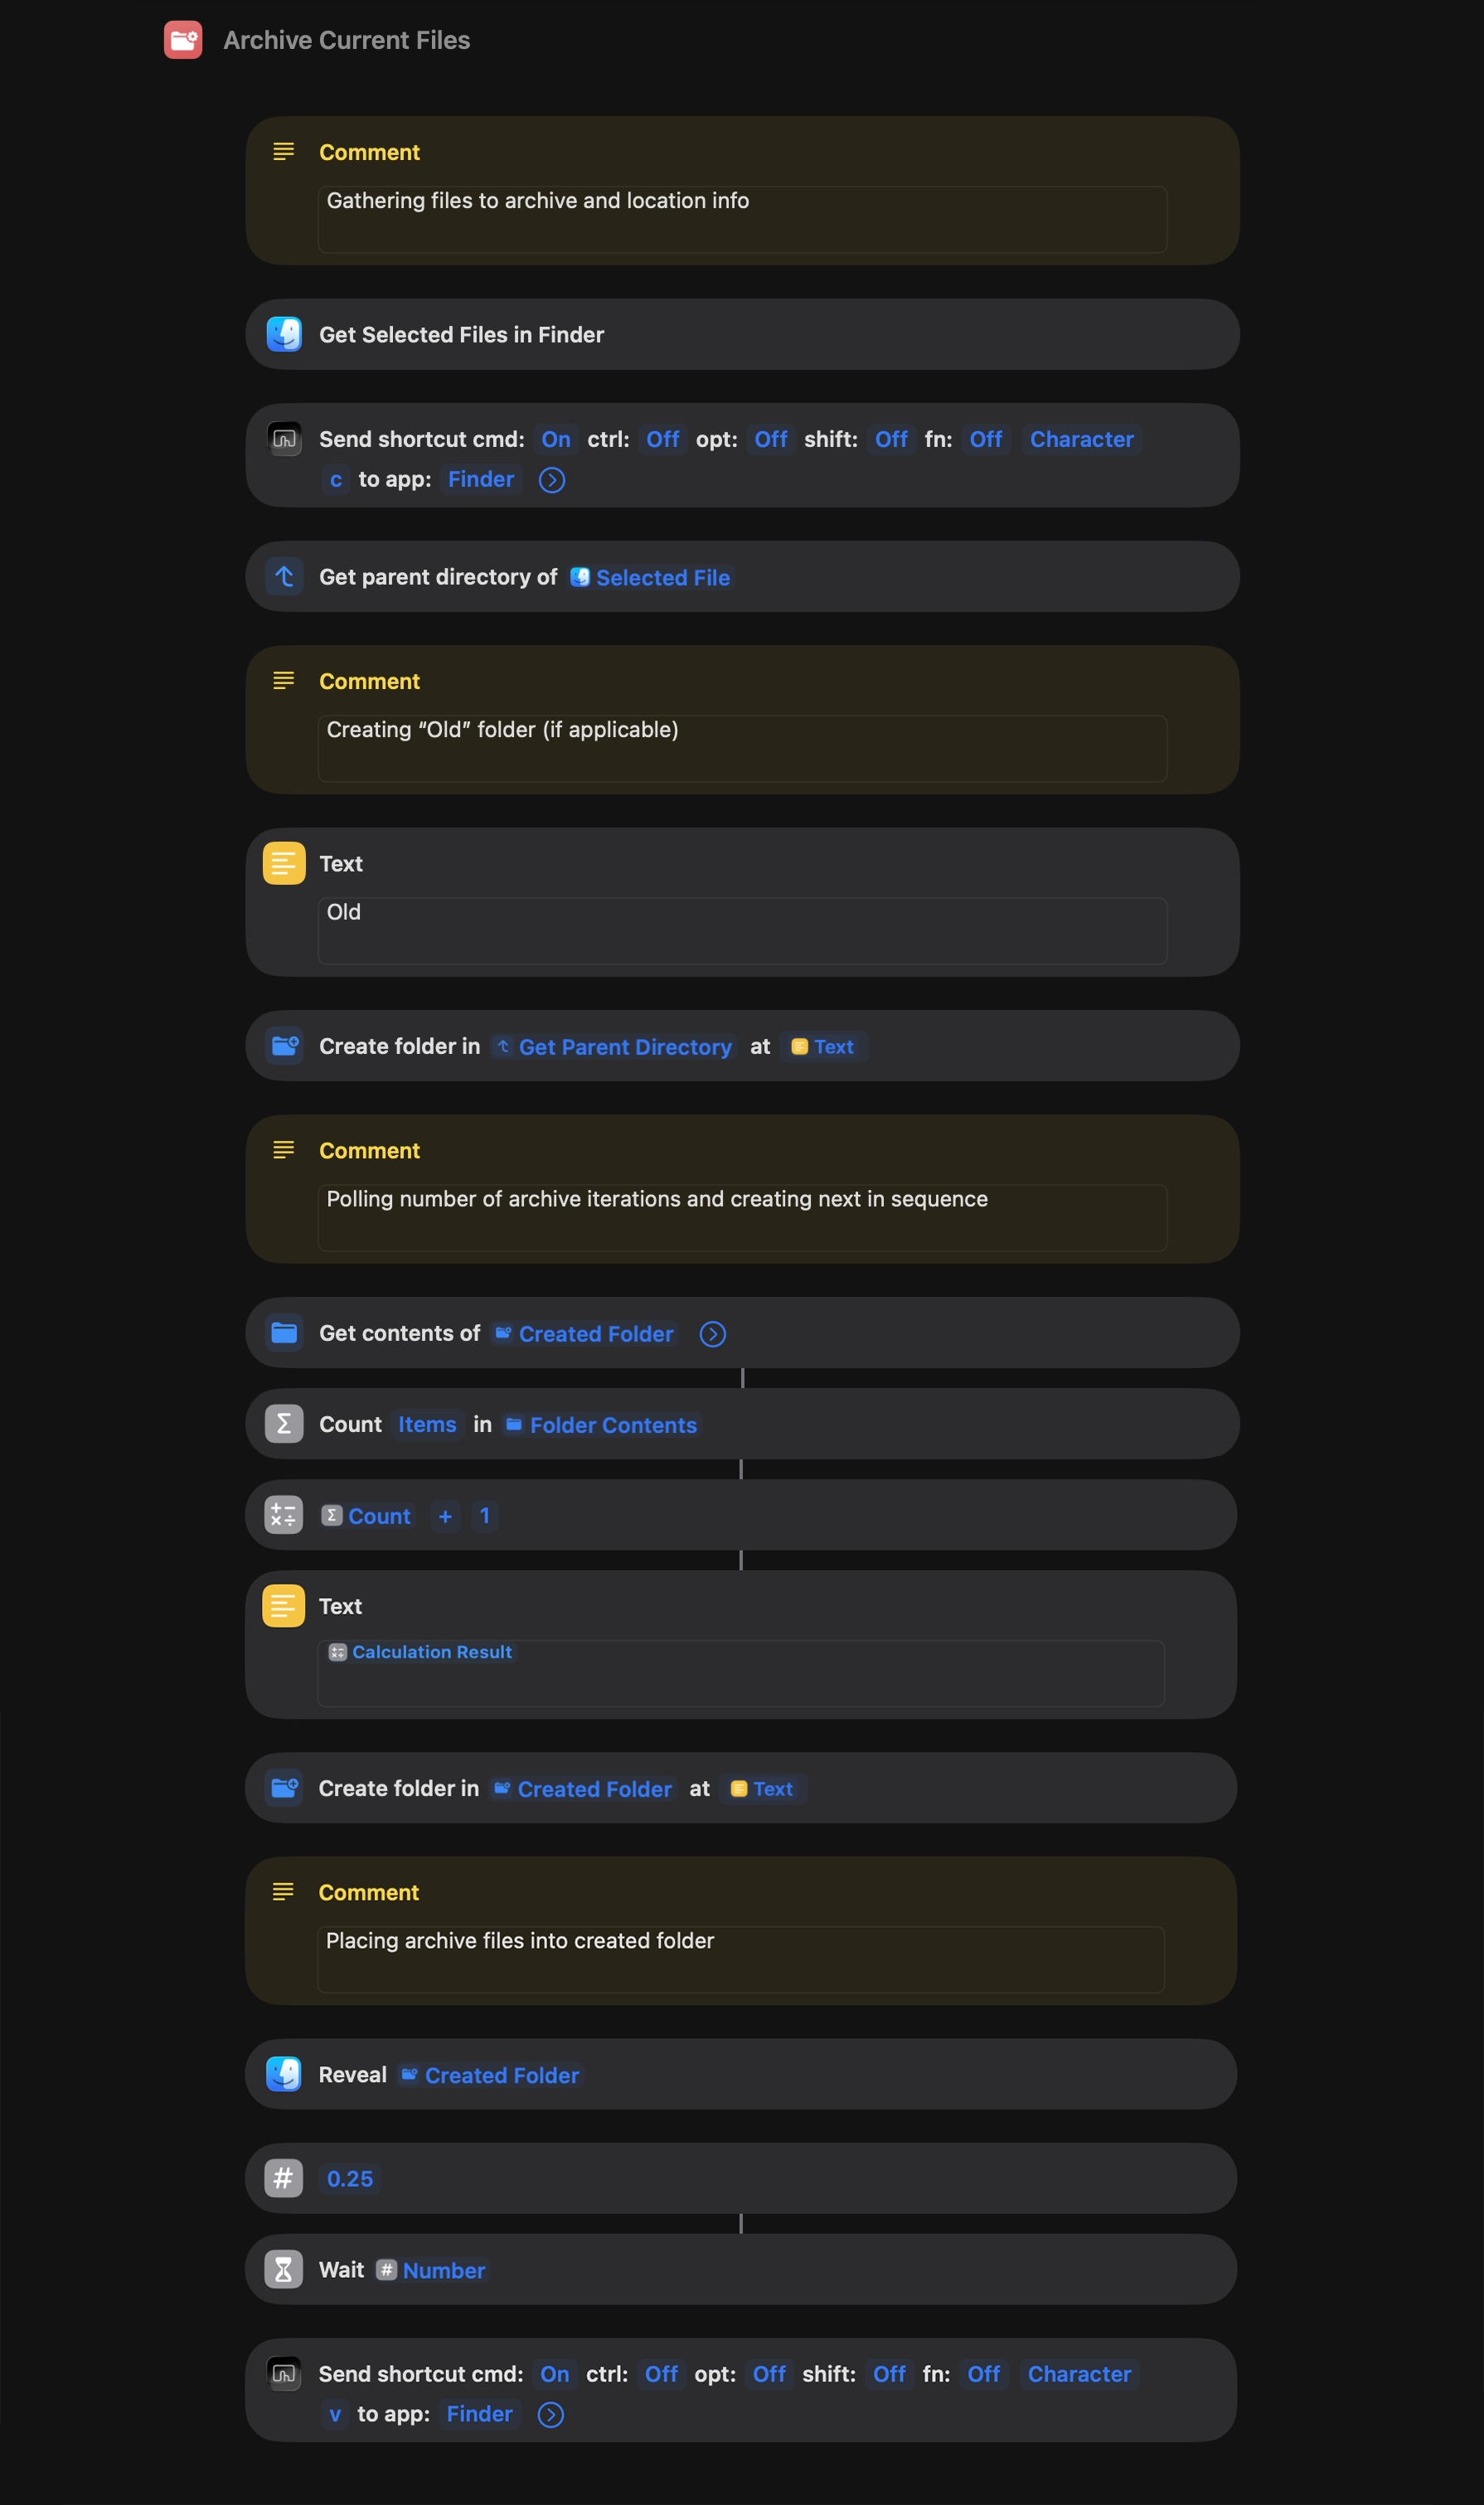1484x2505 pixels.
Task: Expand the character c Send shortcut options
Action: pyautogui.click(x=552, y=480)
